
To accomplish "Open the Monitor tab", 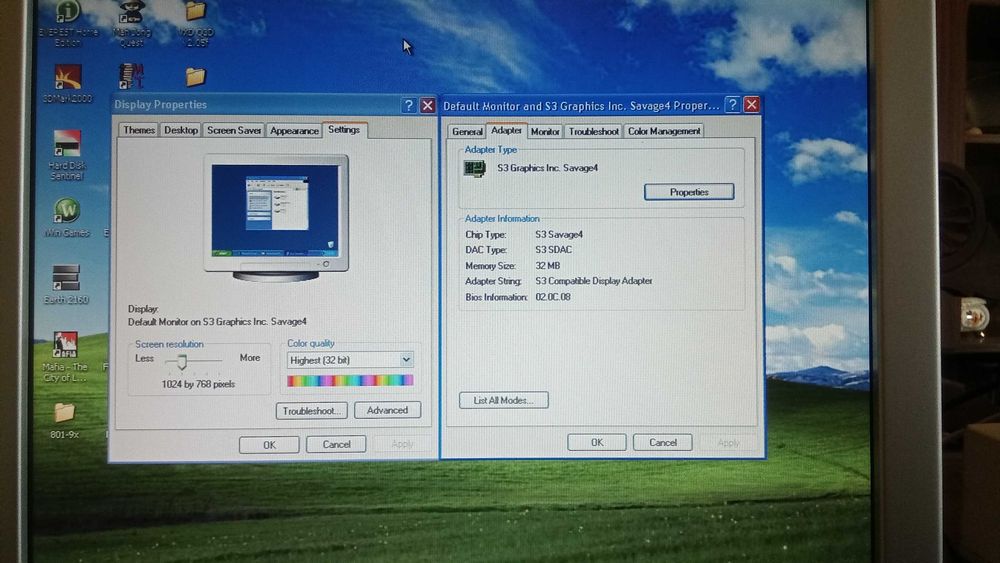I will pos(545,131).
